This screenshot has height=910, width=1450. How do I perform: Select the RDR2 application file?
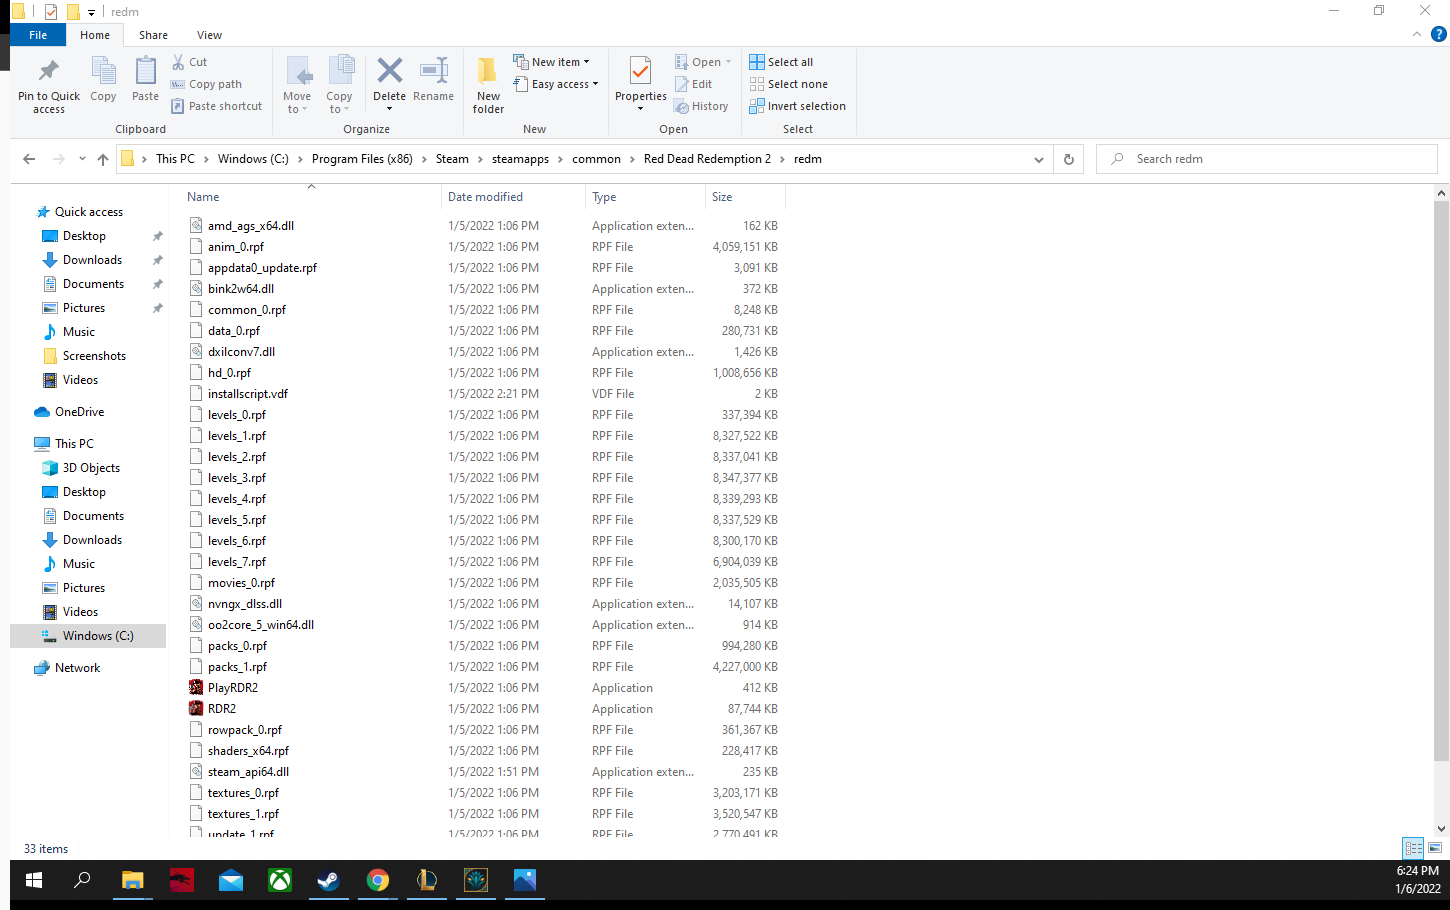(x=222, y=709)
